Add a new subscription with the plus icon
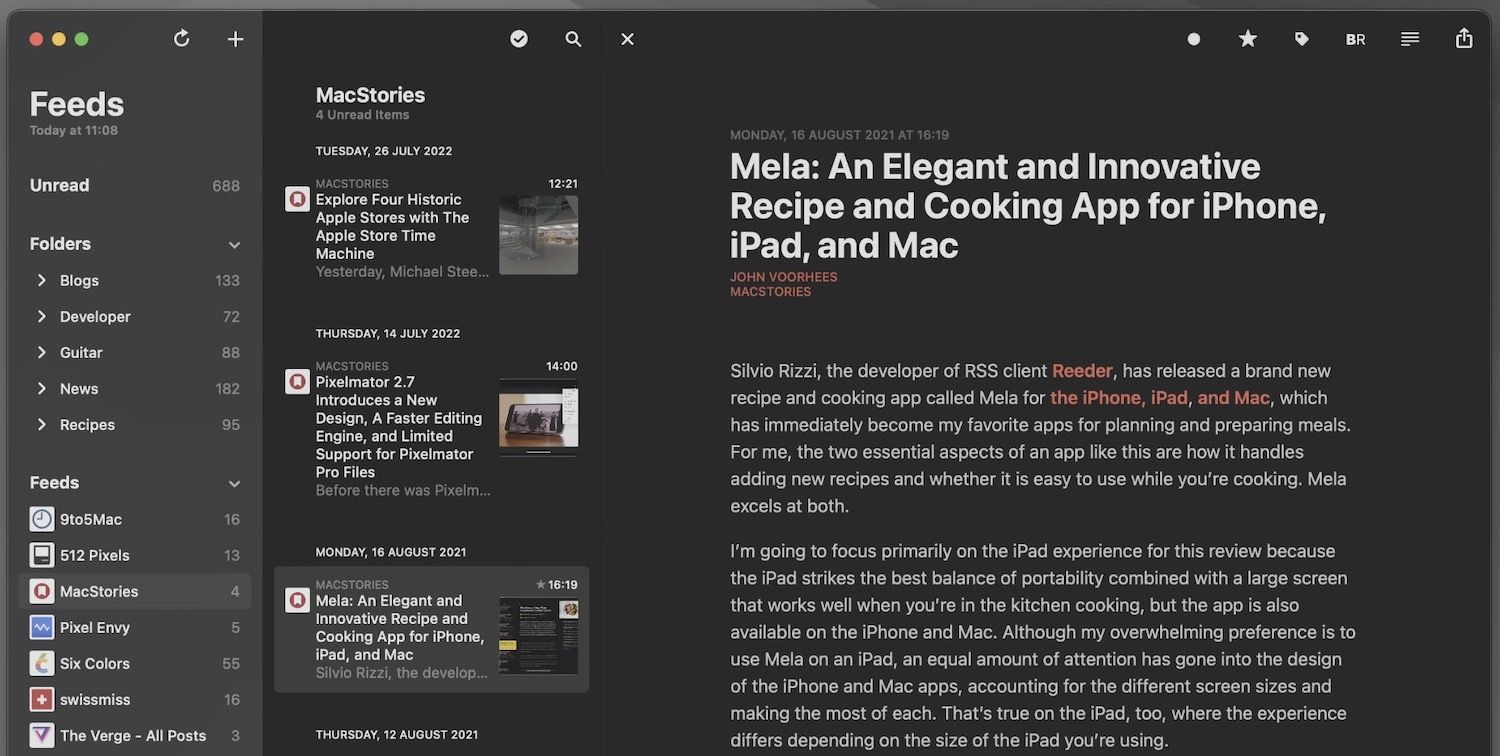The image size is (1500, 756). point(235,39)
